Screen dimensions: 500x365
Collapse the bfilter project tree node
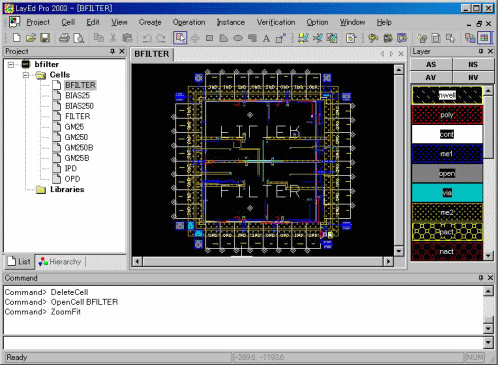(x=11, y=64)
